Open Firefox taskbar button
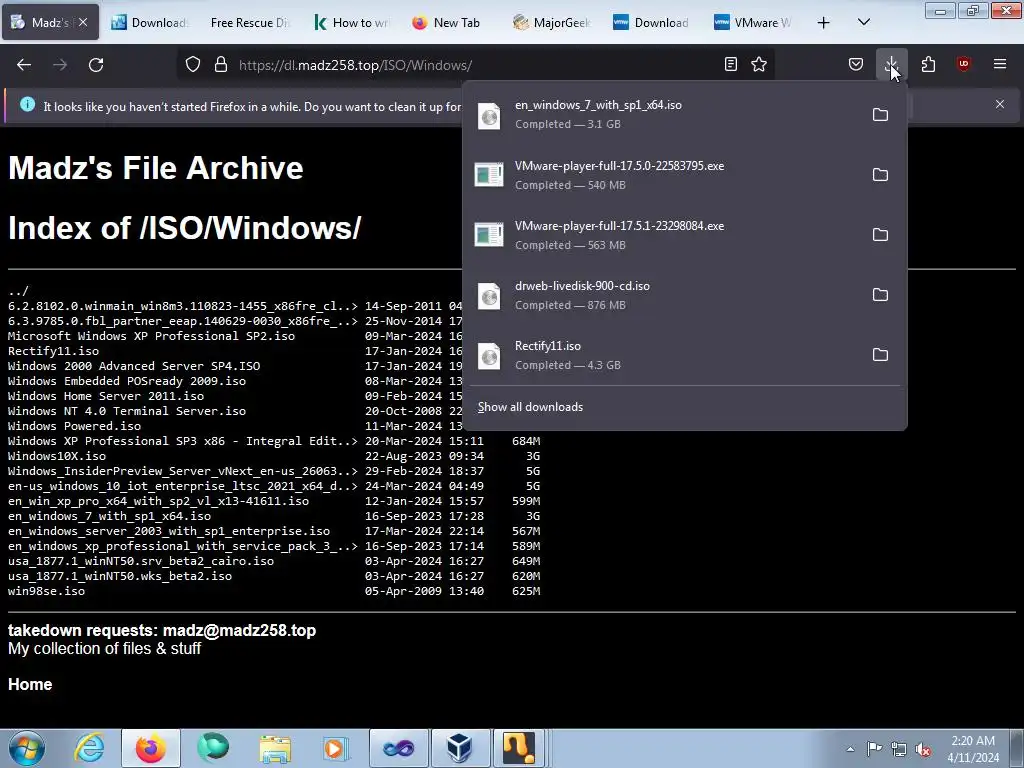 click(151, 748)
